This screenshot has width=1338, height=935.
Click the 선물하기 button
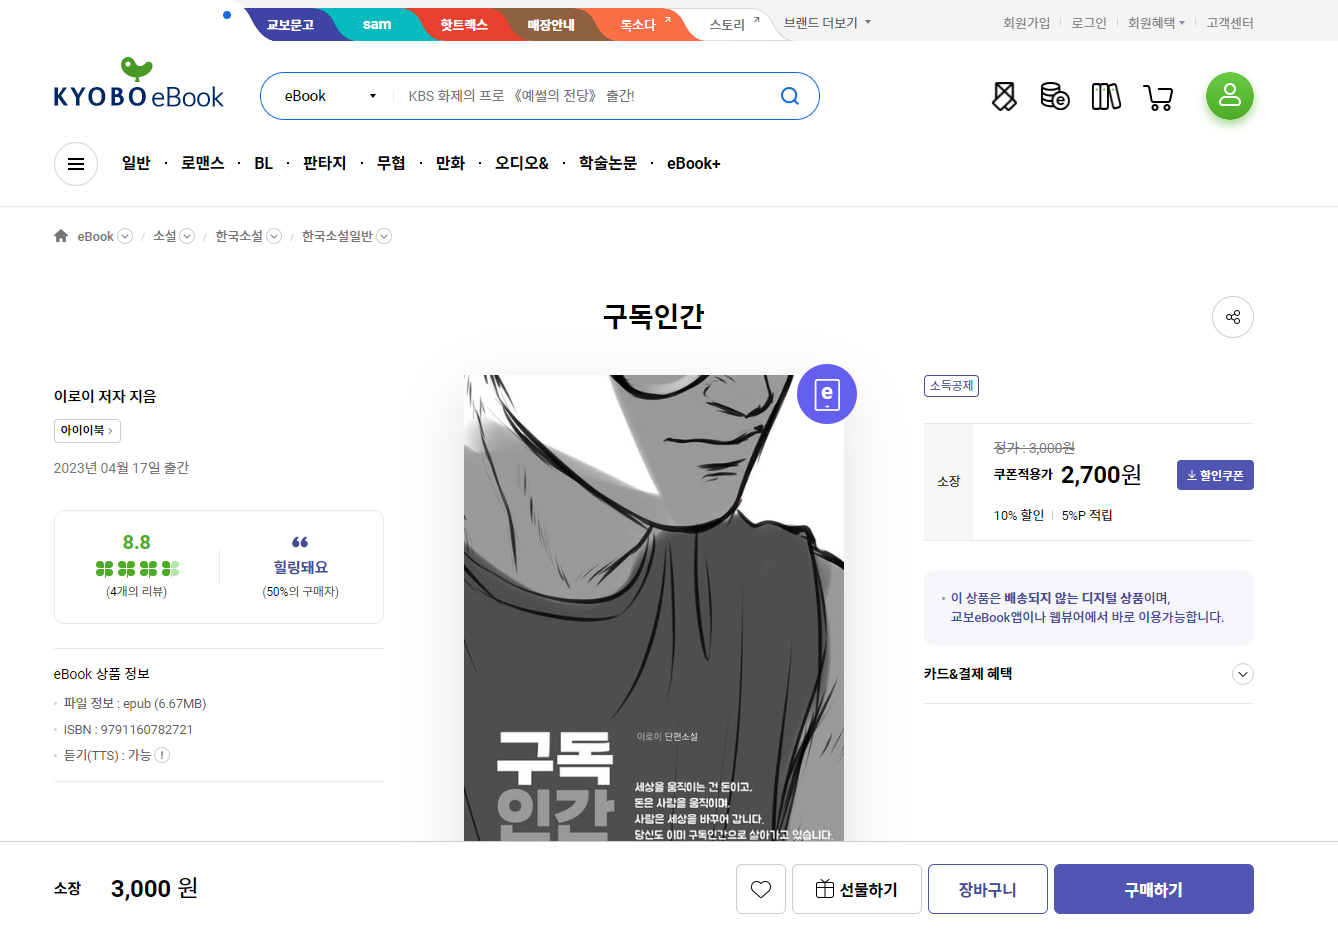click(x=857, y=889)
